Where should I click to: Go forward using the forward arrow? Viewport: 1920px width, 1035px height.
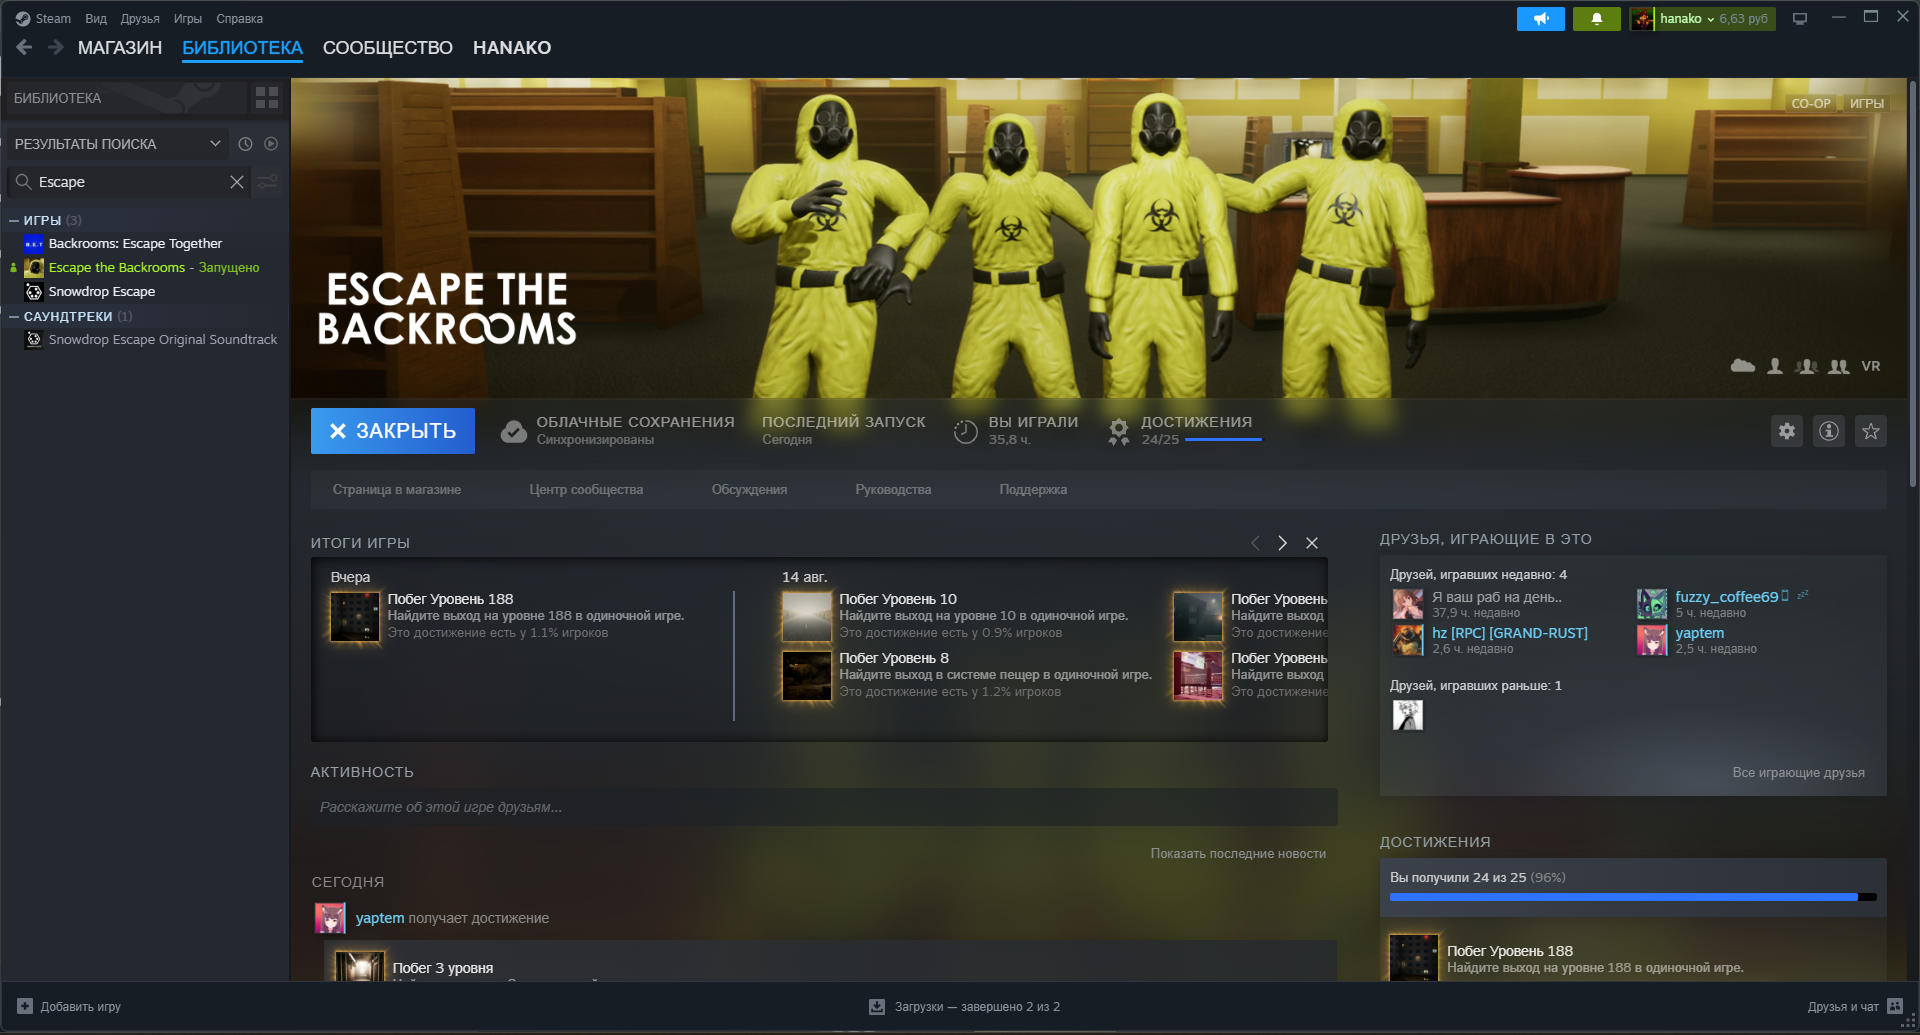click(56, 47)
